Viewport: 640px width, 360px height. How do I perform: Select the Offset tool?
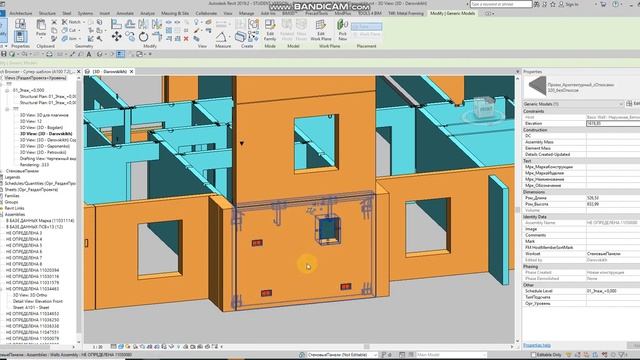[130, 24]
